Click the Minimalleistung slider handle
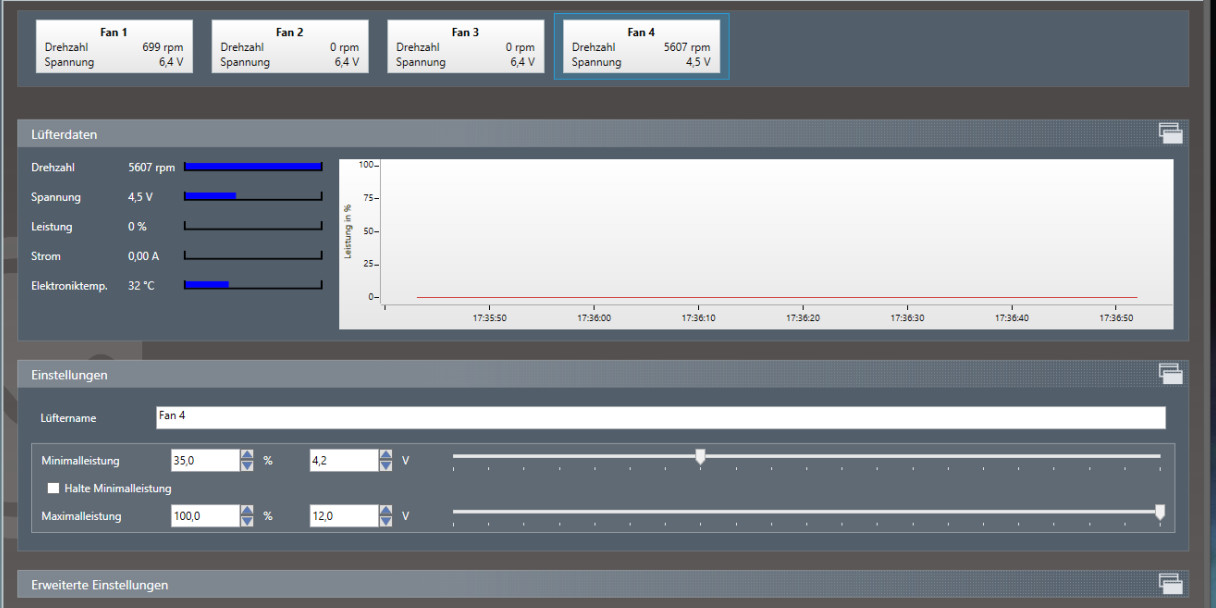The height and width of the screenshot is (608, 1216). [x=700, y=457]
